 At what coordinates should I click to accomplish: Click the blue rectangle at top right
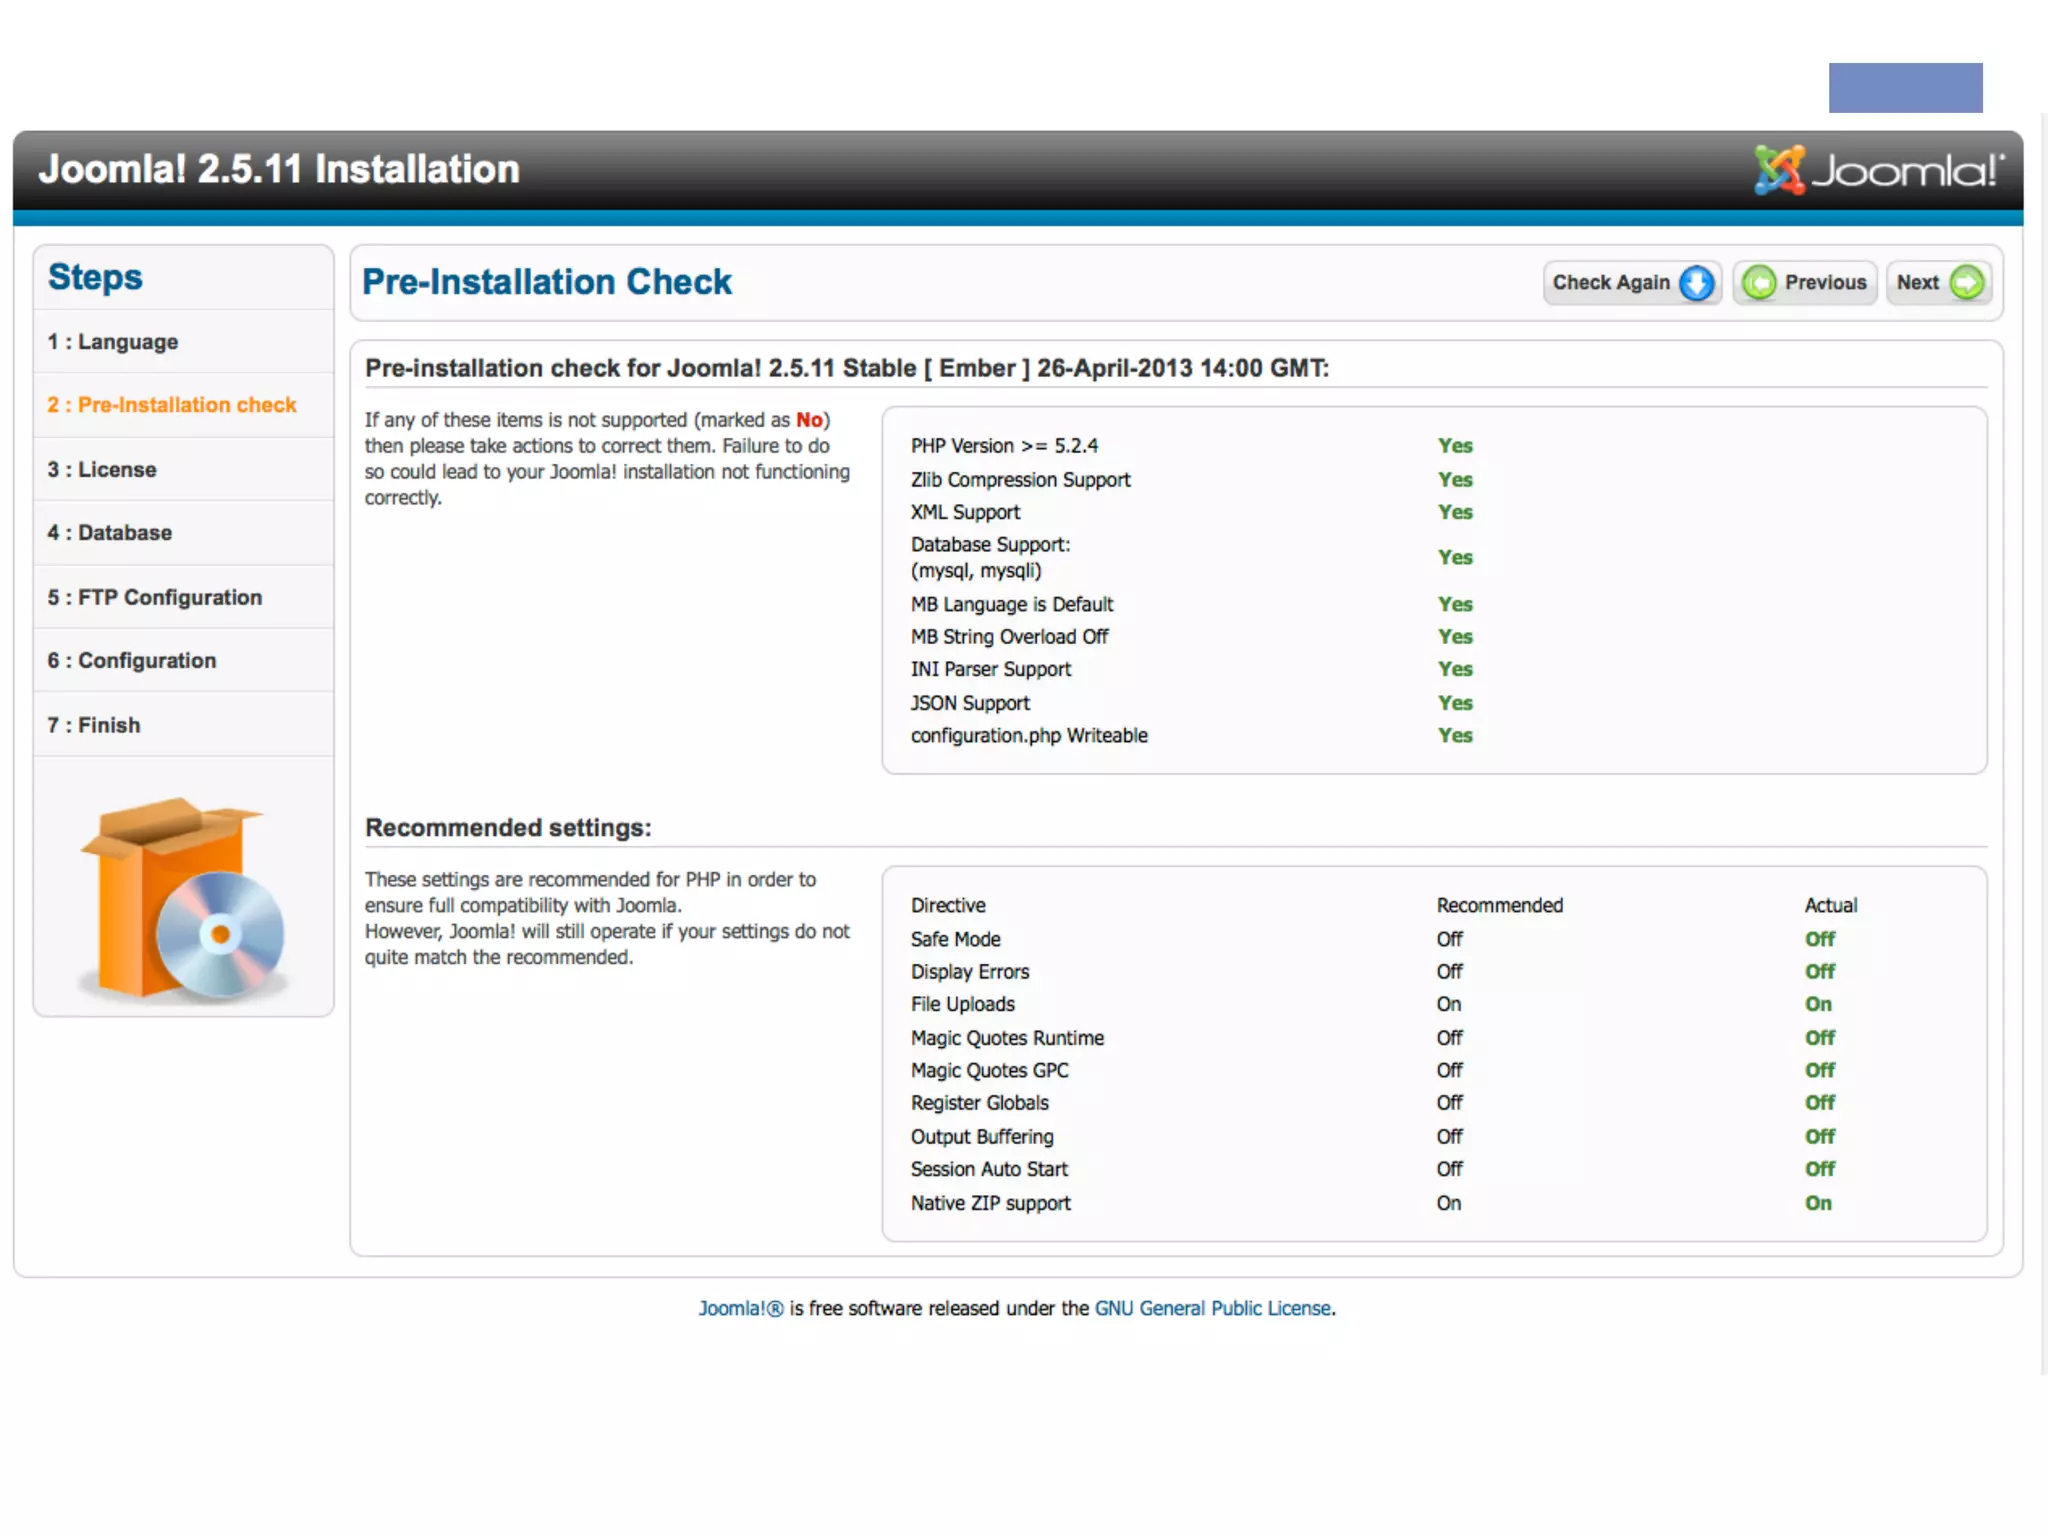point(1905,88)
